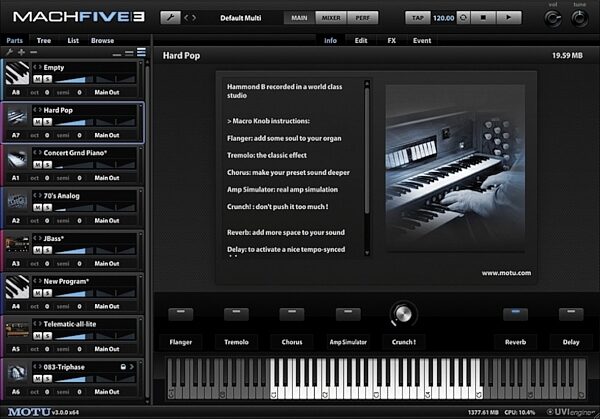Image resolution: width=600 pixels, height=419 pixels.
Task: Adjust the Concert Grnd Piano volume slider
Action: pos(74,165)
